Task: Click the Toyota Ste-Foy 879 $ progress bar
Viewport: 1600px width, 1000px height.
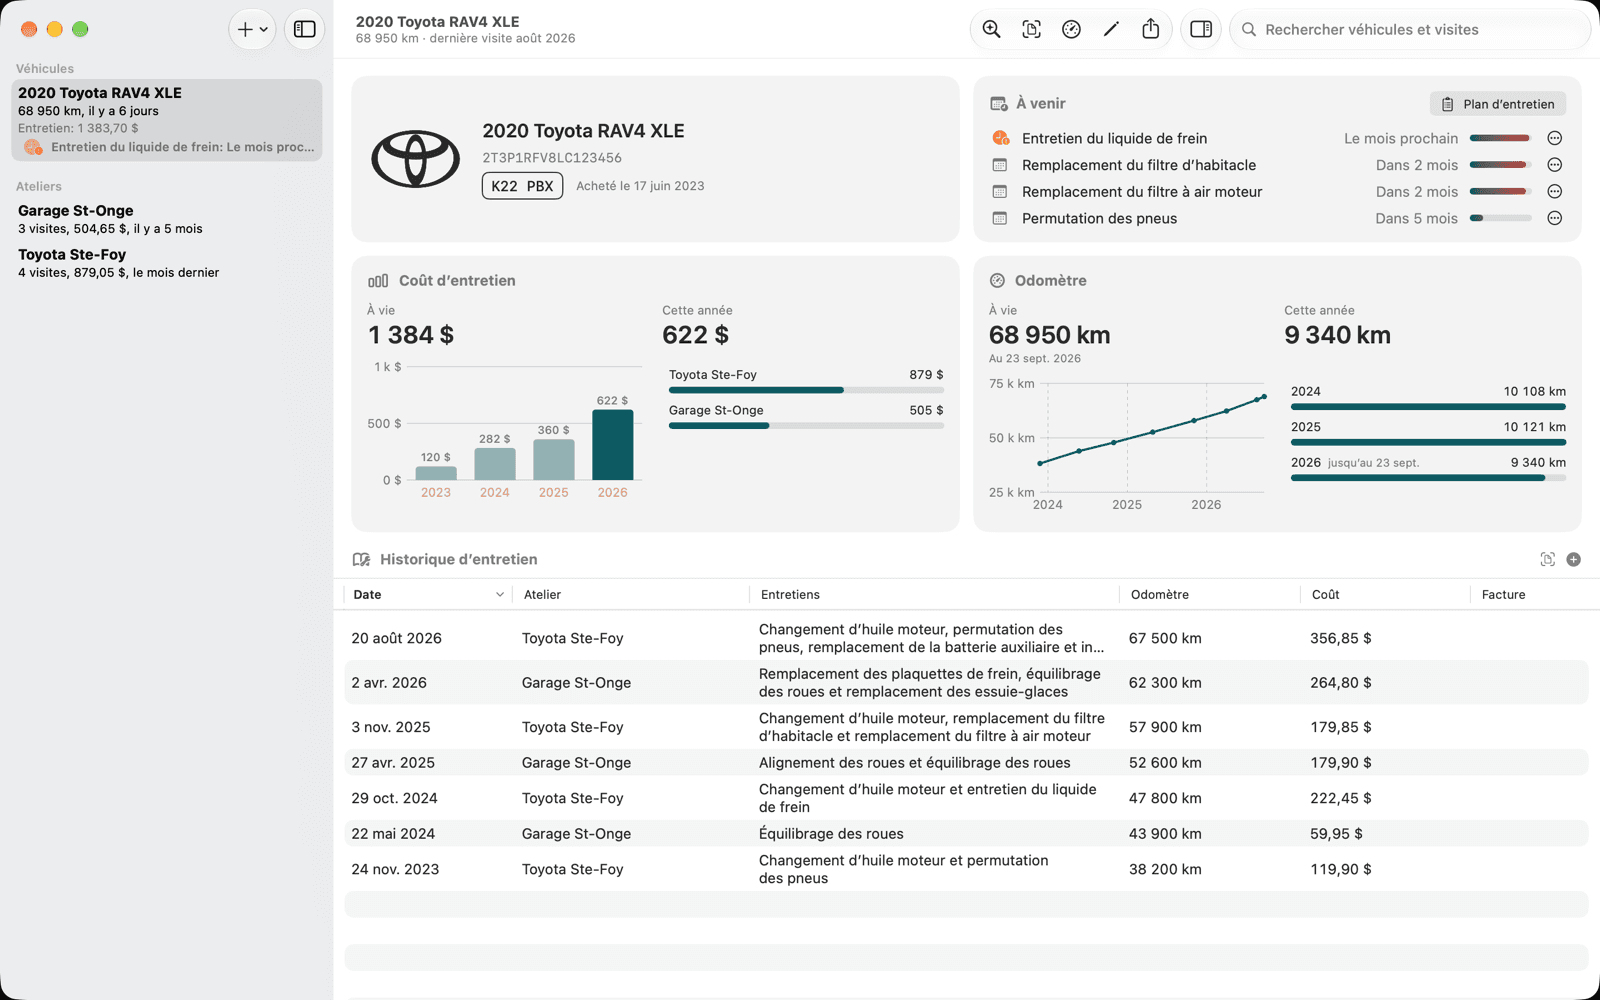Action: coord(806,390)
